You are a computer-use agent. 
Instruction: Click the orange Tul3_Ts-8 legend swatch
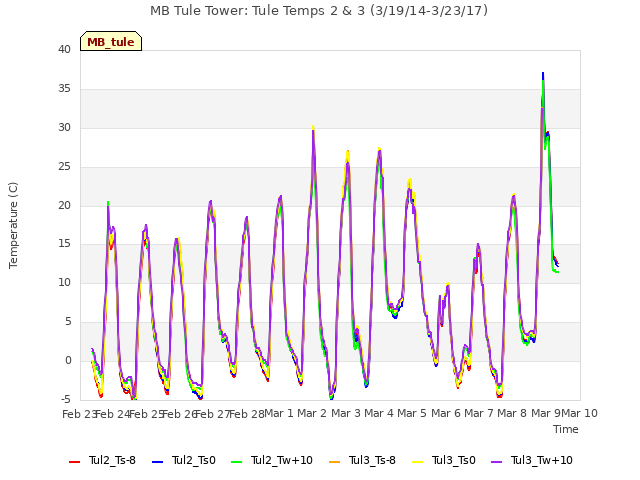click(x=335, y=462)
